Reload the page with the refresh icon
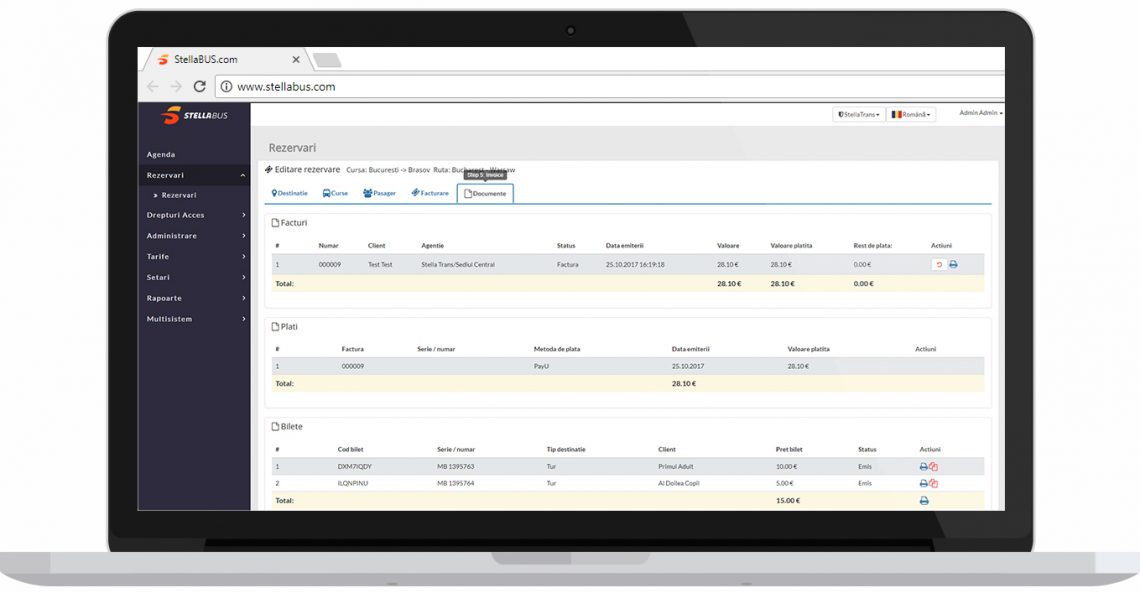This screenshot has height=593, width=1140. pos(199,86)
